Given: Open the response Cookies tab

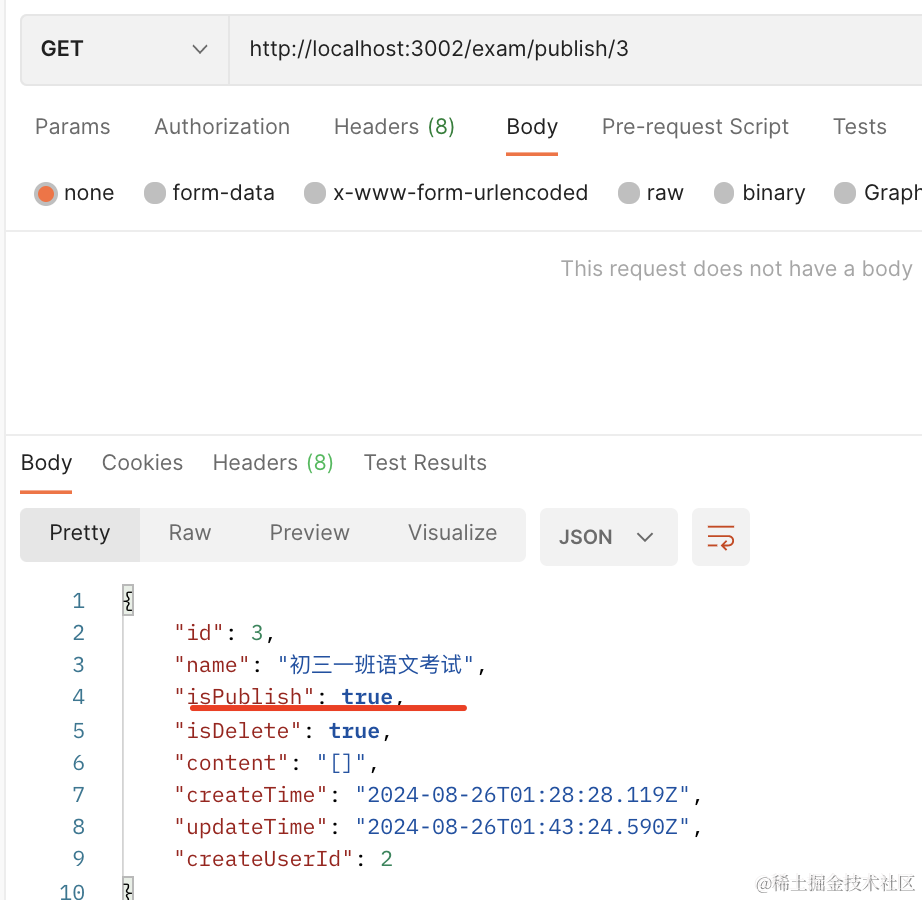Looking at the screenshot, I should (x=142, y=463).
